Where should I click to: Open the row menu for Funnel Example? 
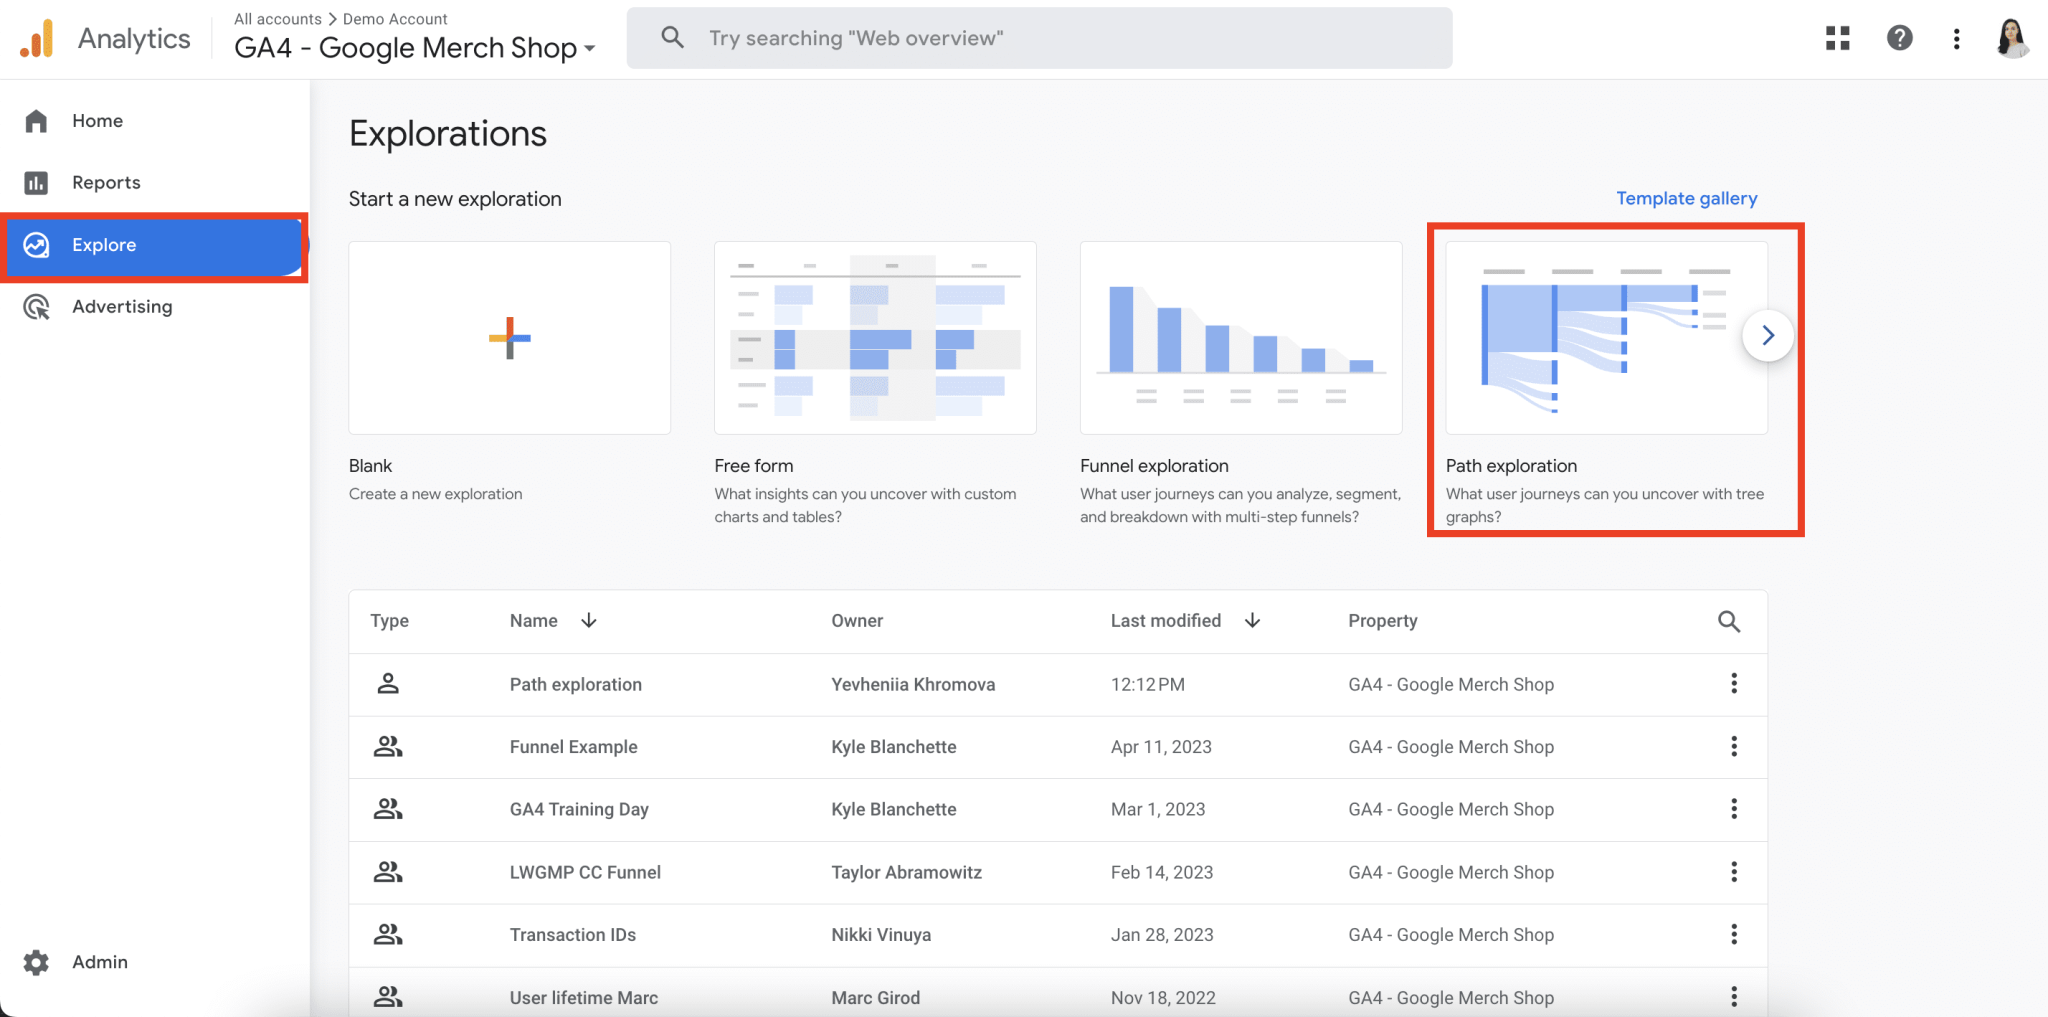(x=1734, y=746)
